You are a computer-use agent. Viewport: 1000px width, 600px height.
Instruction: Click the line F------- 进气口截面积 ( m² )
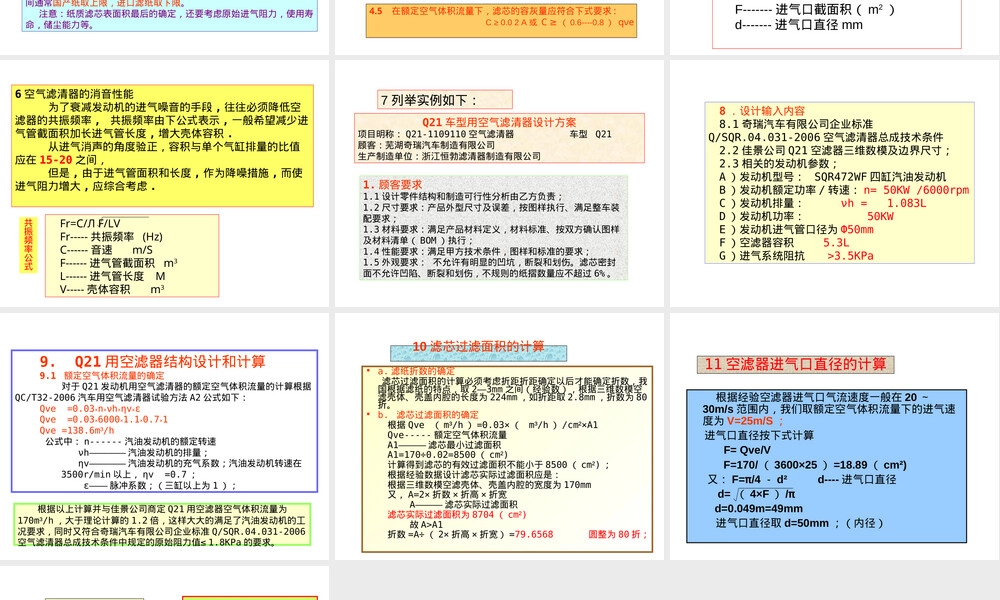815,10
